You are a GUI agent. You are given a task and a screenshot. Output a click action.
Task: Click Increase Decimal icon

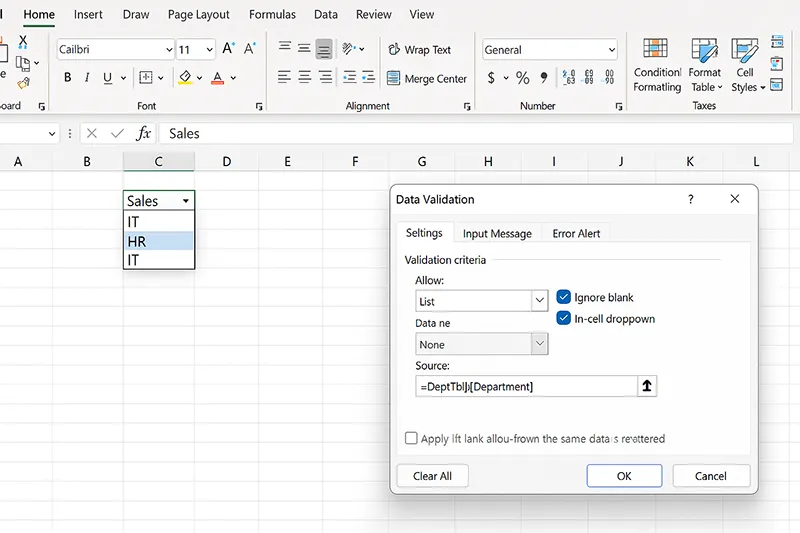point(569,77)
